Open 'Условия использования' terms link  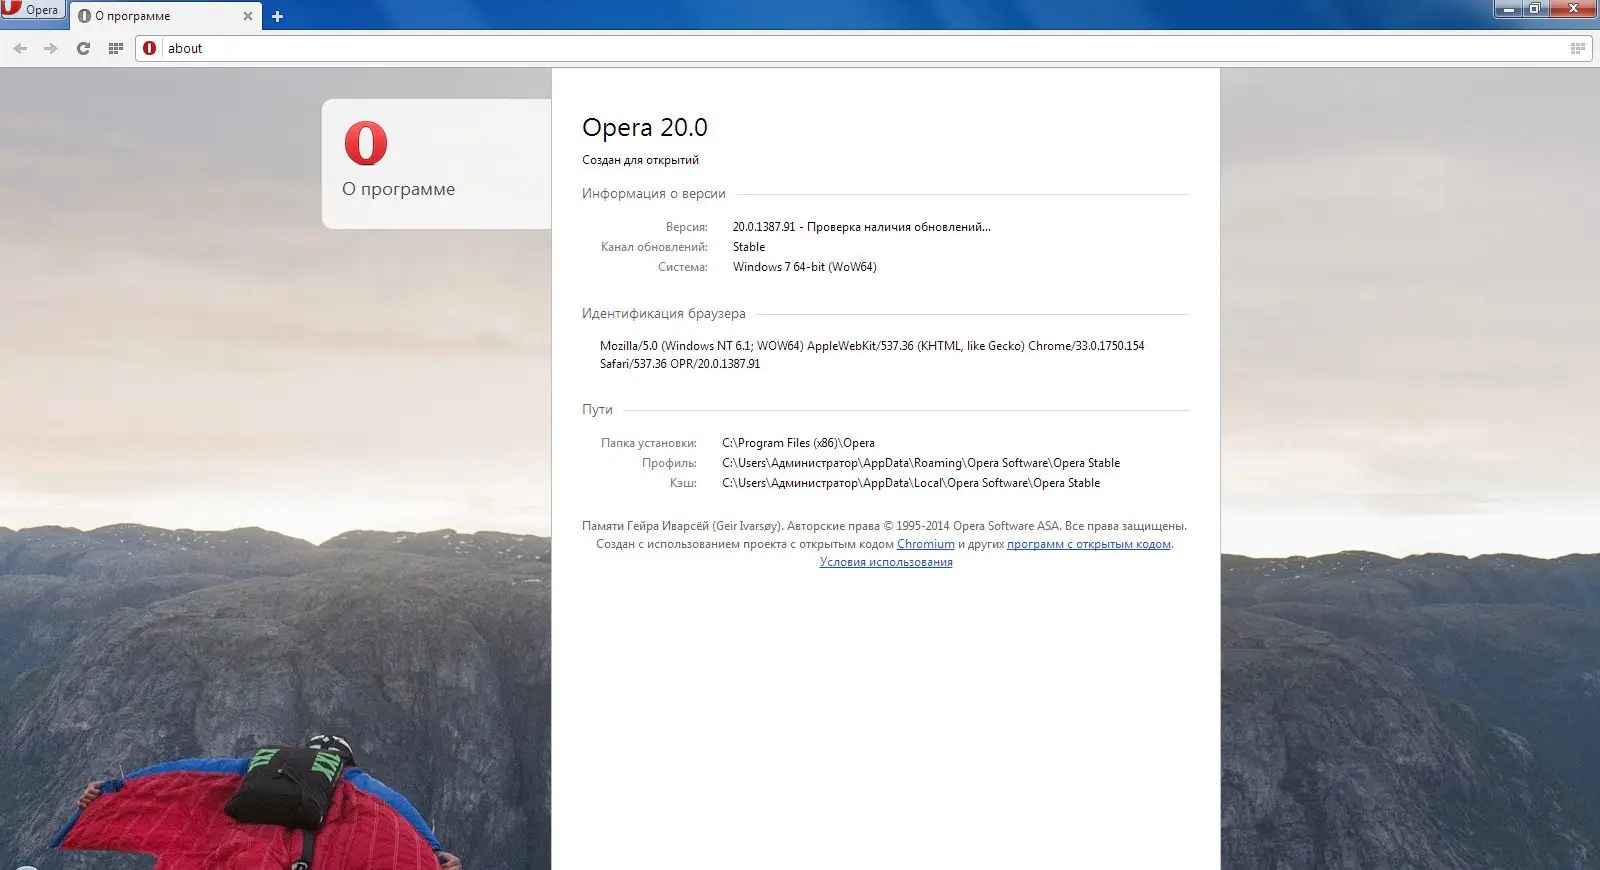(x=886, y=562)
